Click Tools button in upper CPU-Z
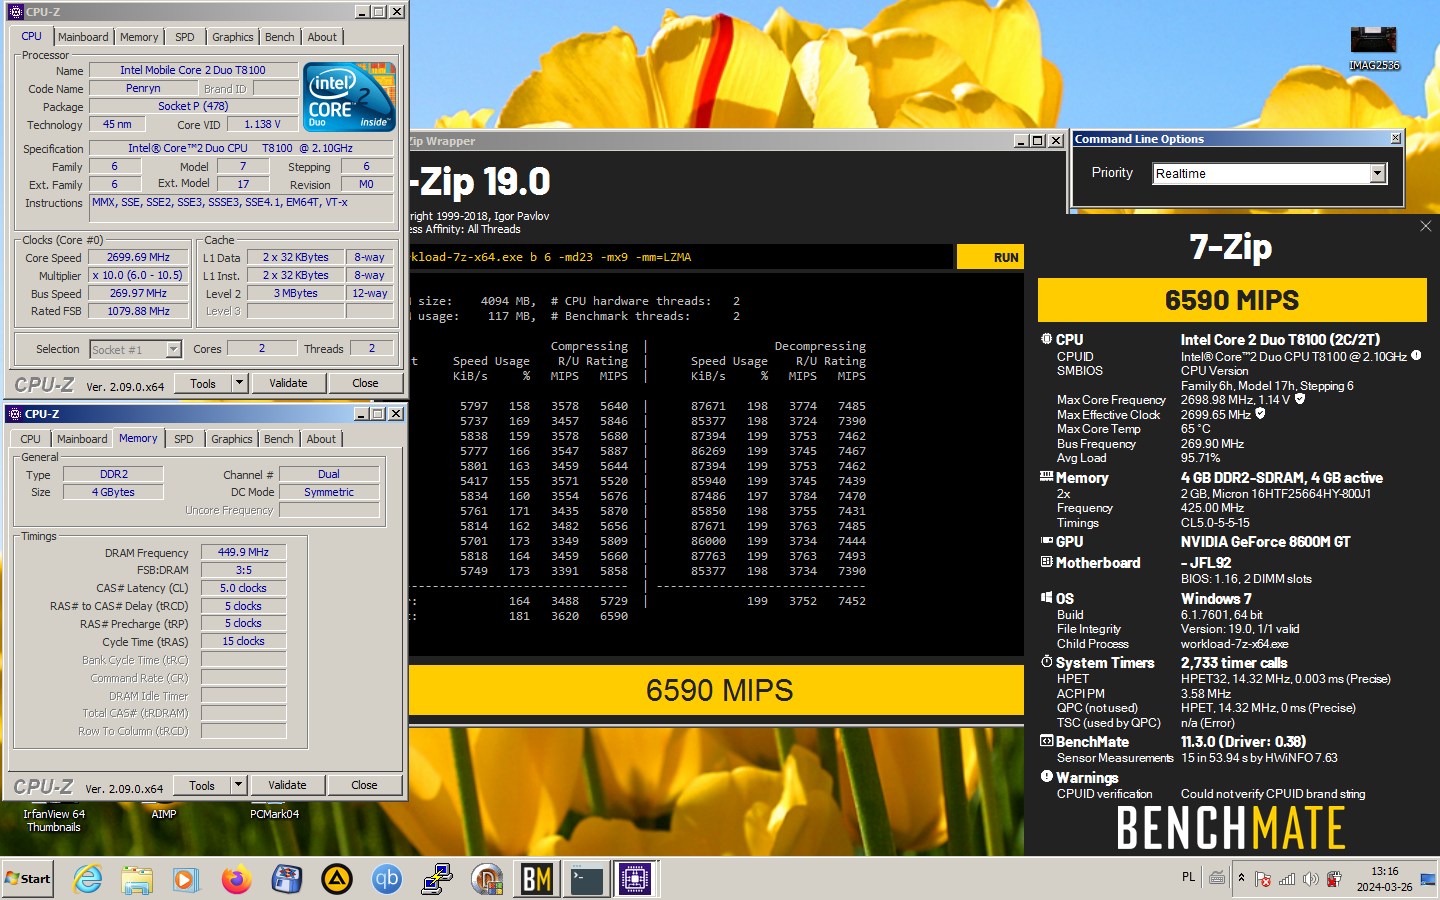Viewport: 1440px width, 900px height. [203, 383]
